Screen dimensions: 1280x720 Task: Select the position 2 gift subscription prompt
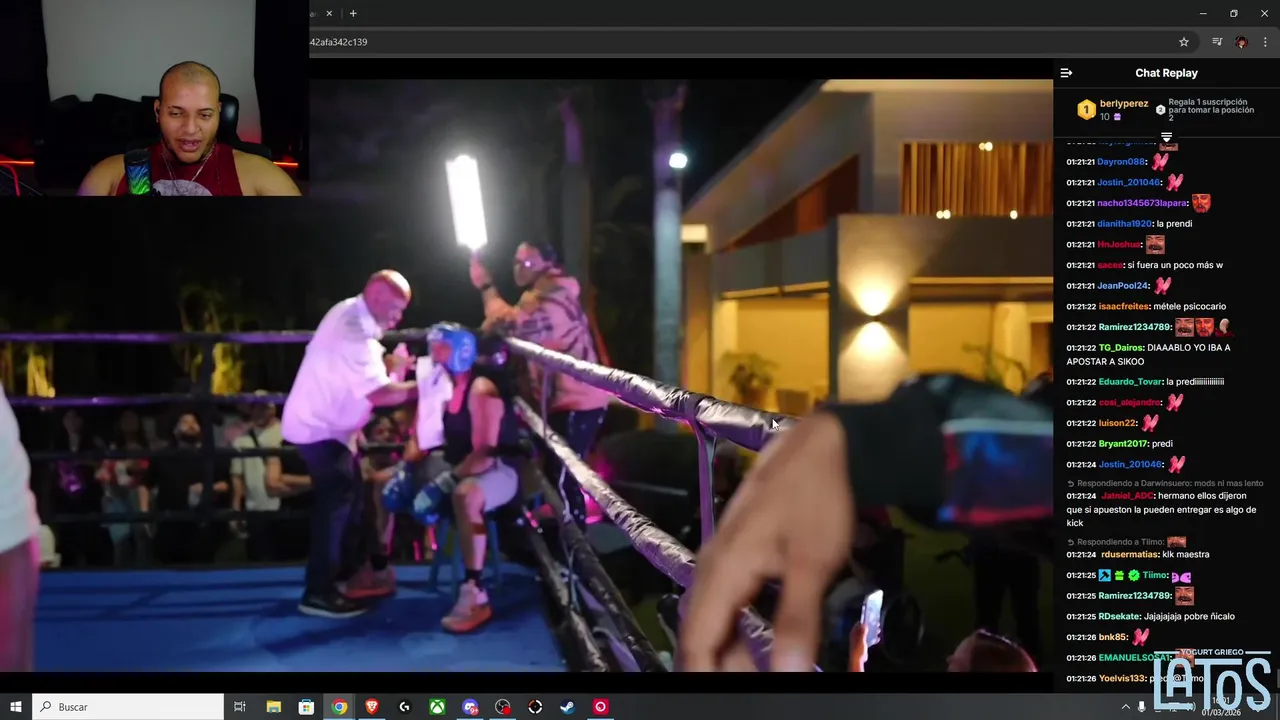(x=1208, y=110)
